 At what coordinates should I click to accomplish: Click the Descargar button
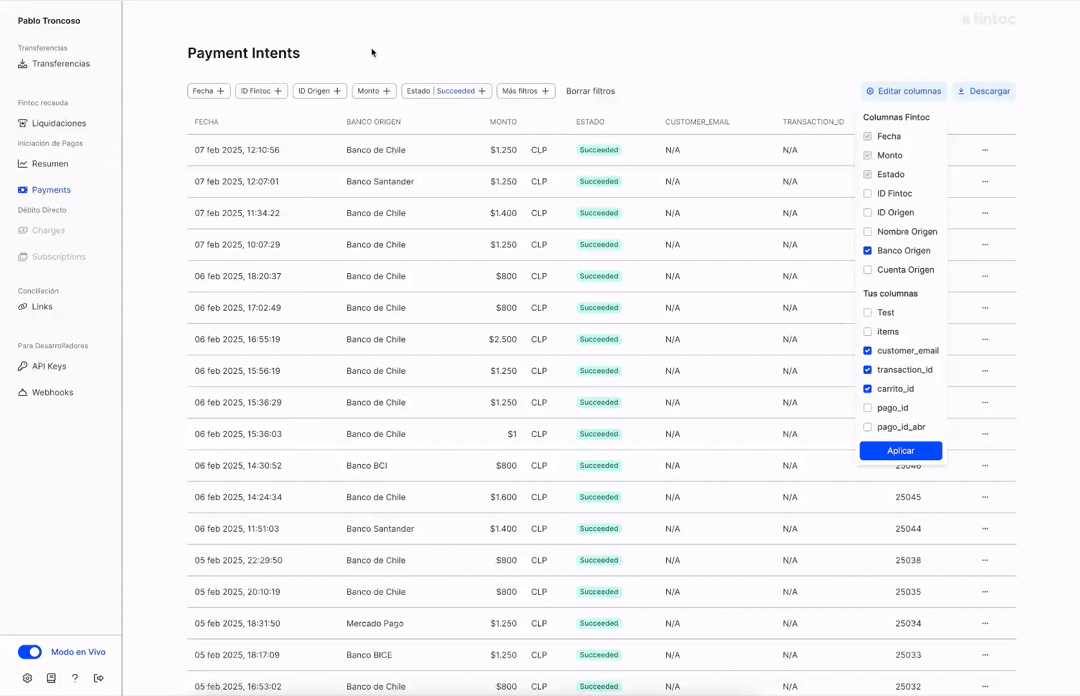pyautogui.click(x=984, y=91)
